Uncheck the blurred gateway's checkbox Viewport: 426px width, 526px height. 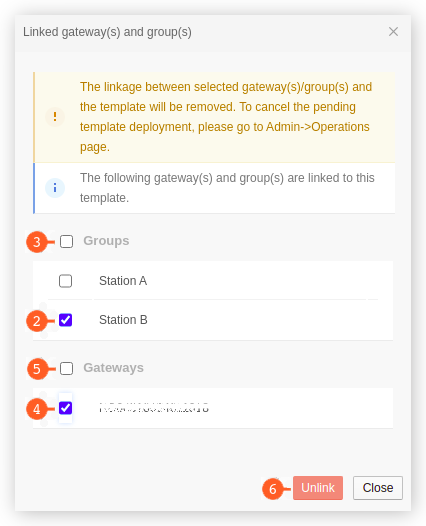pyautogui.click(x=65, y=408)
